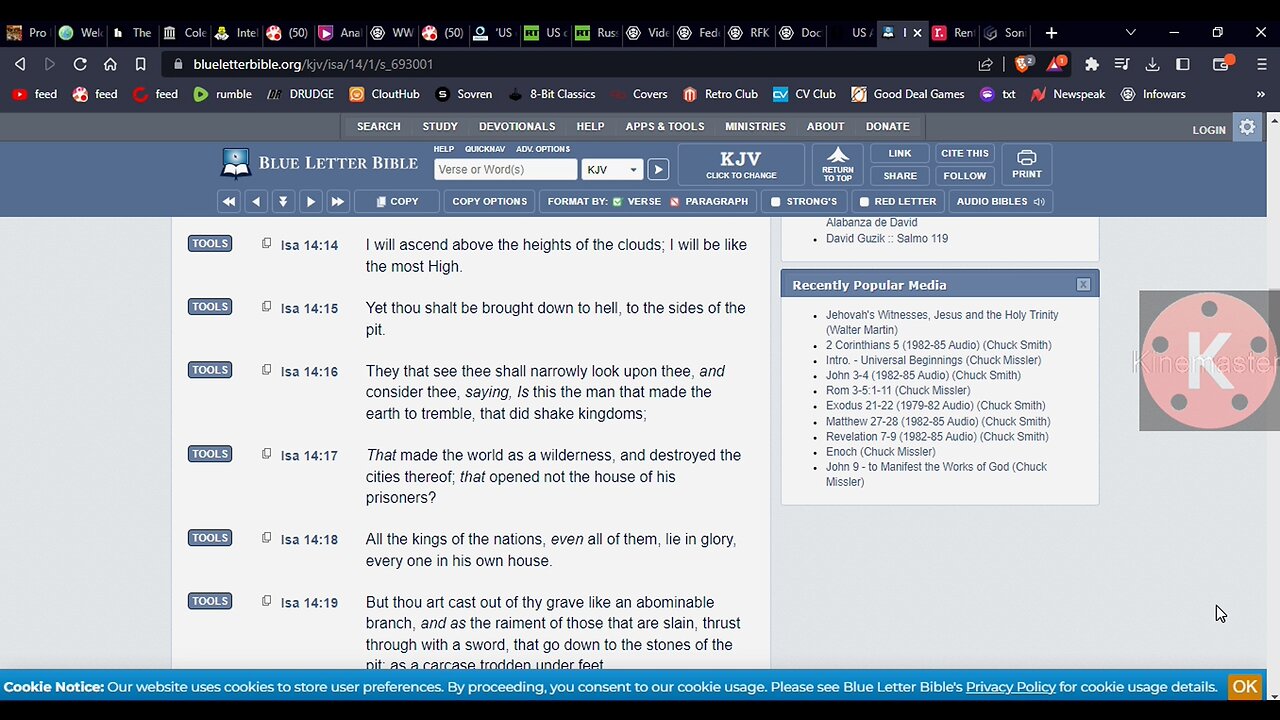Screen dimensions: 1280x720
Task: Enable the Strong's checkbox
Action: click(775, 202)
